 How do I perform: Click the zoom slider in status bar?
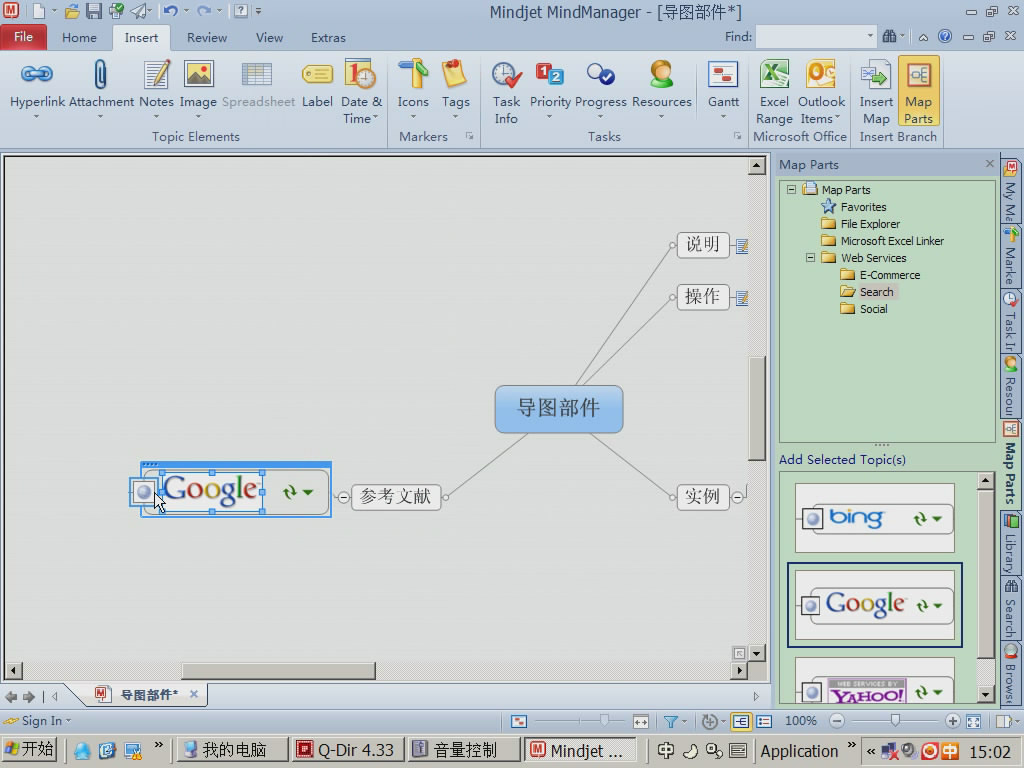(895, 720)
